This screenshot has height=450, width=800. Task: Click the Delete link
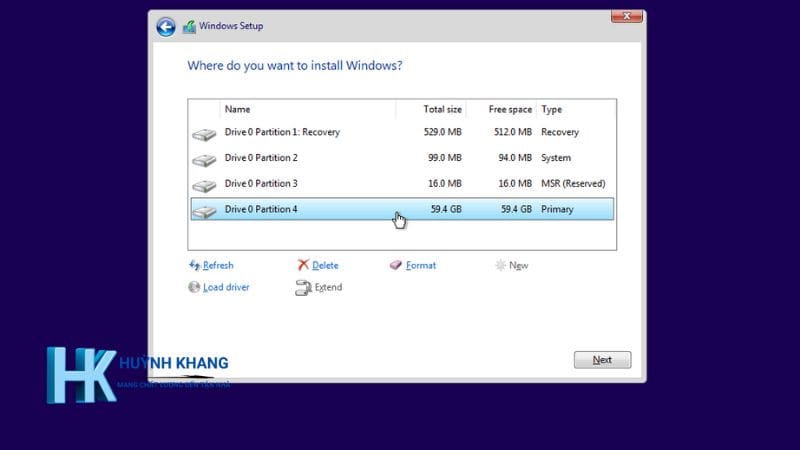[x=325, y=265]
